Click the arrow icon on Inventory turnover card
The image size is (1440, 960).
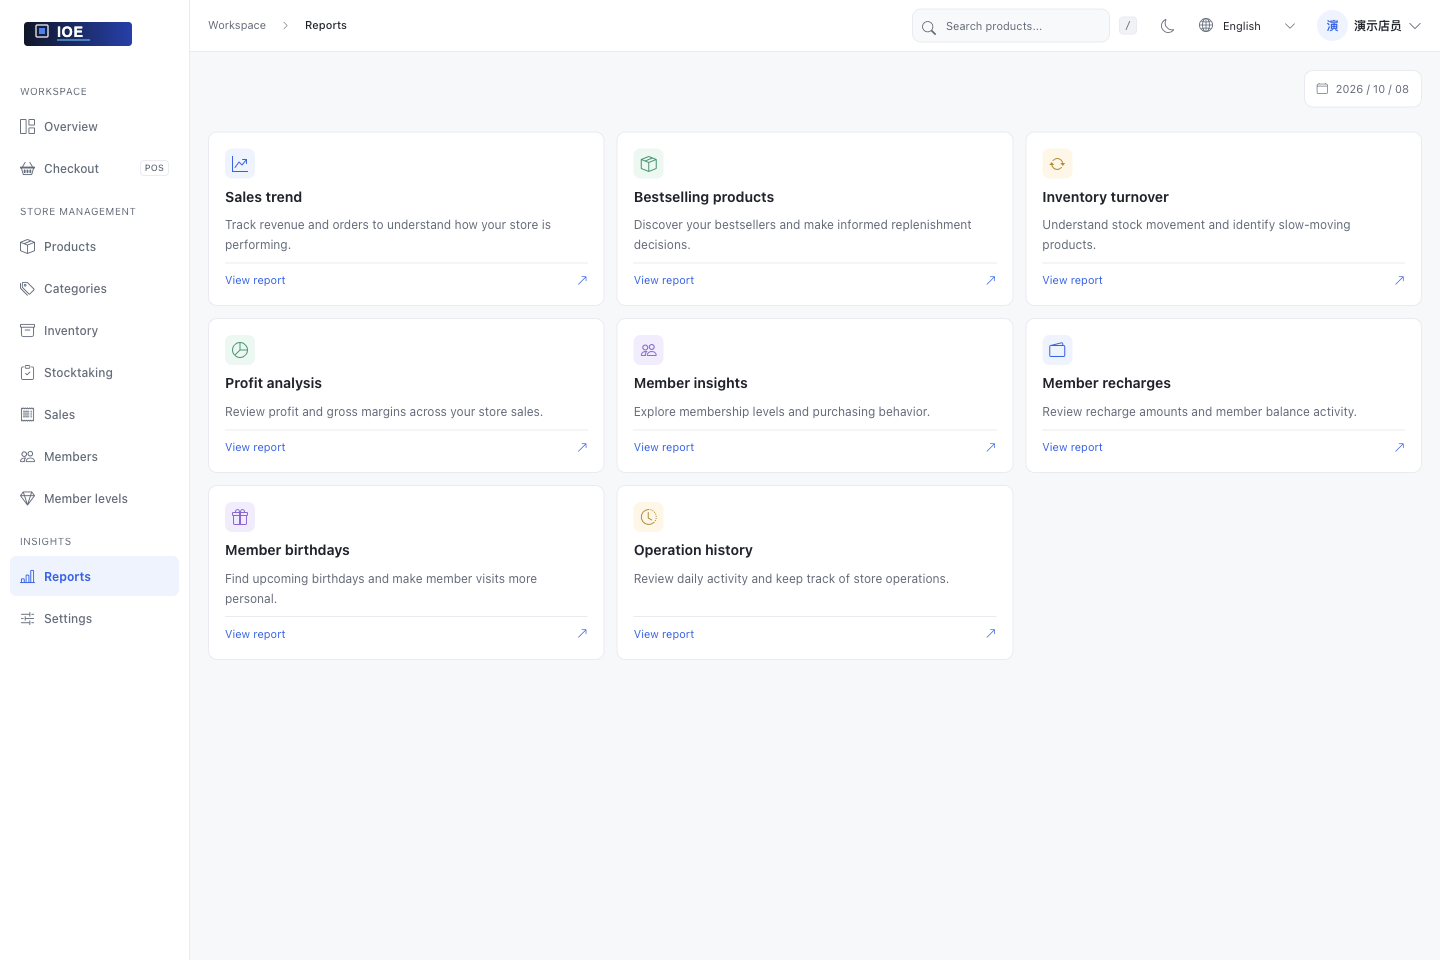tap(1399, 280)
